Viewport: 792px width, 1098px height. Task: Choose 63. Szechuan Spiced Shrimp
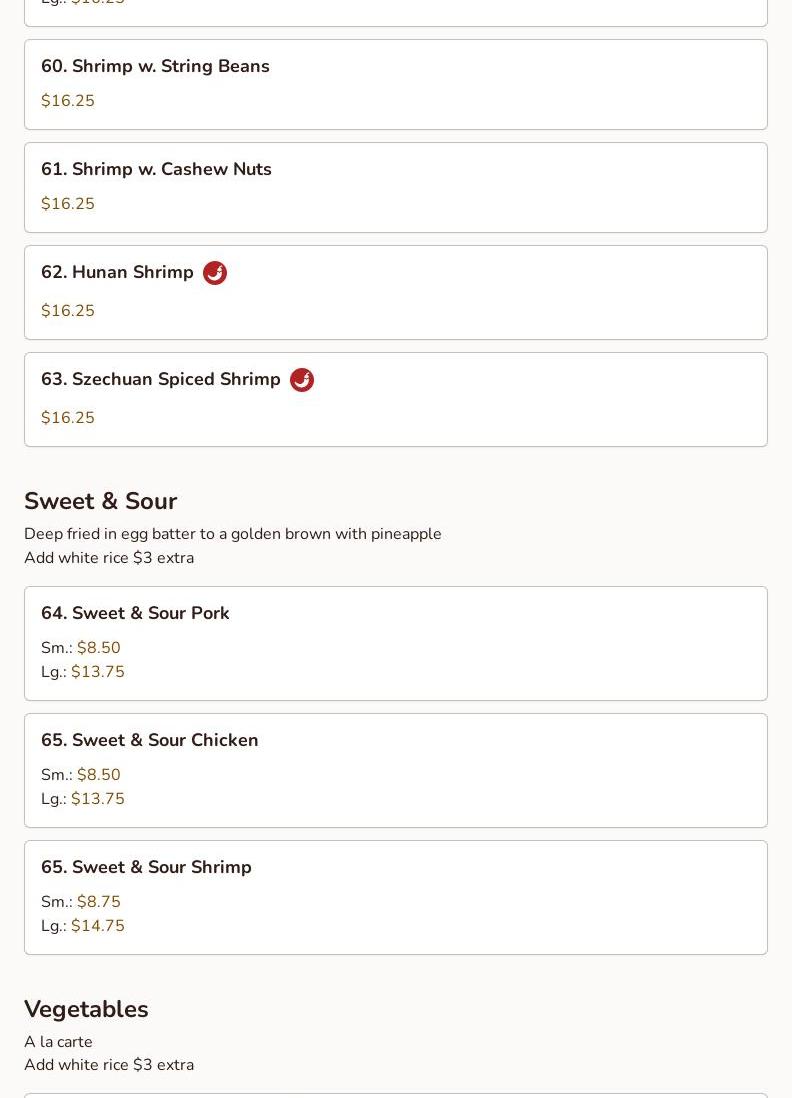(x=160, y=380)
